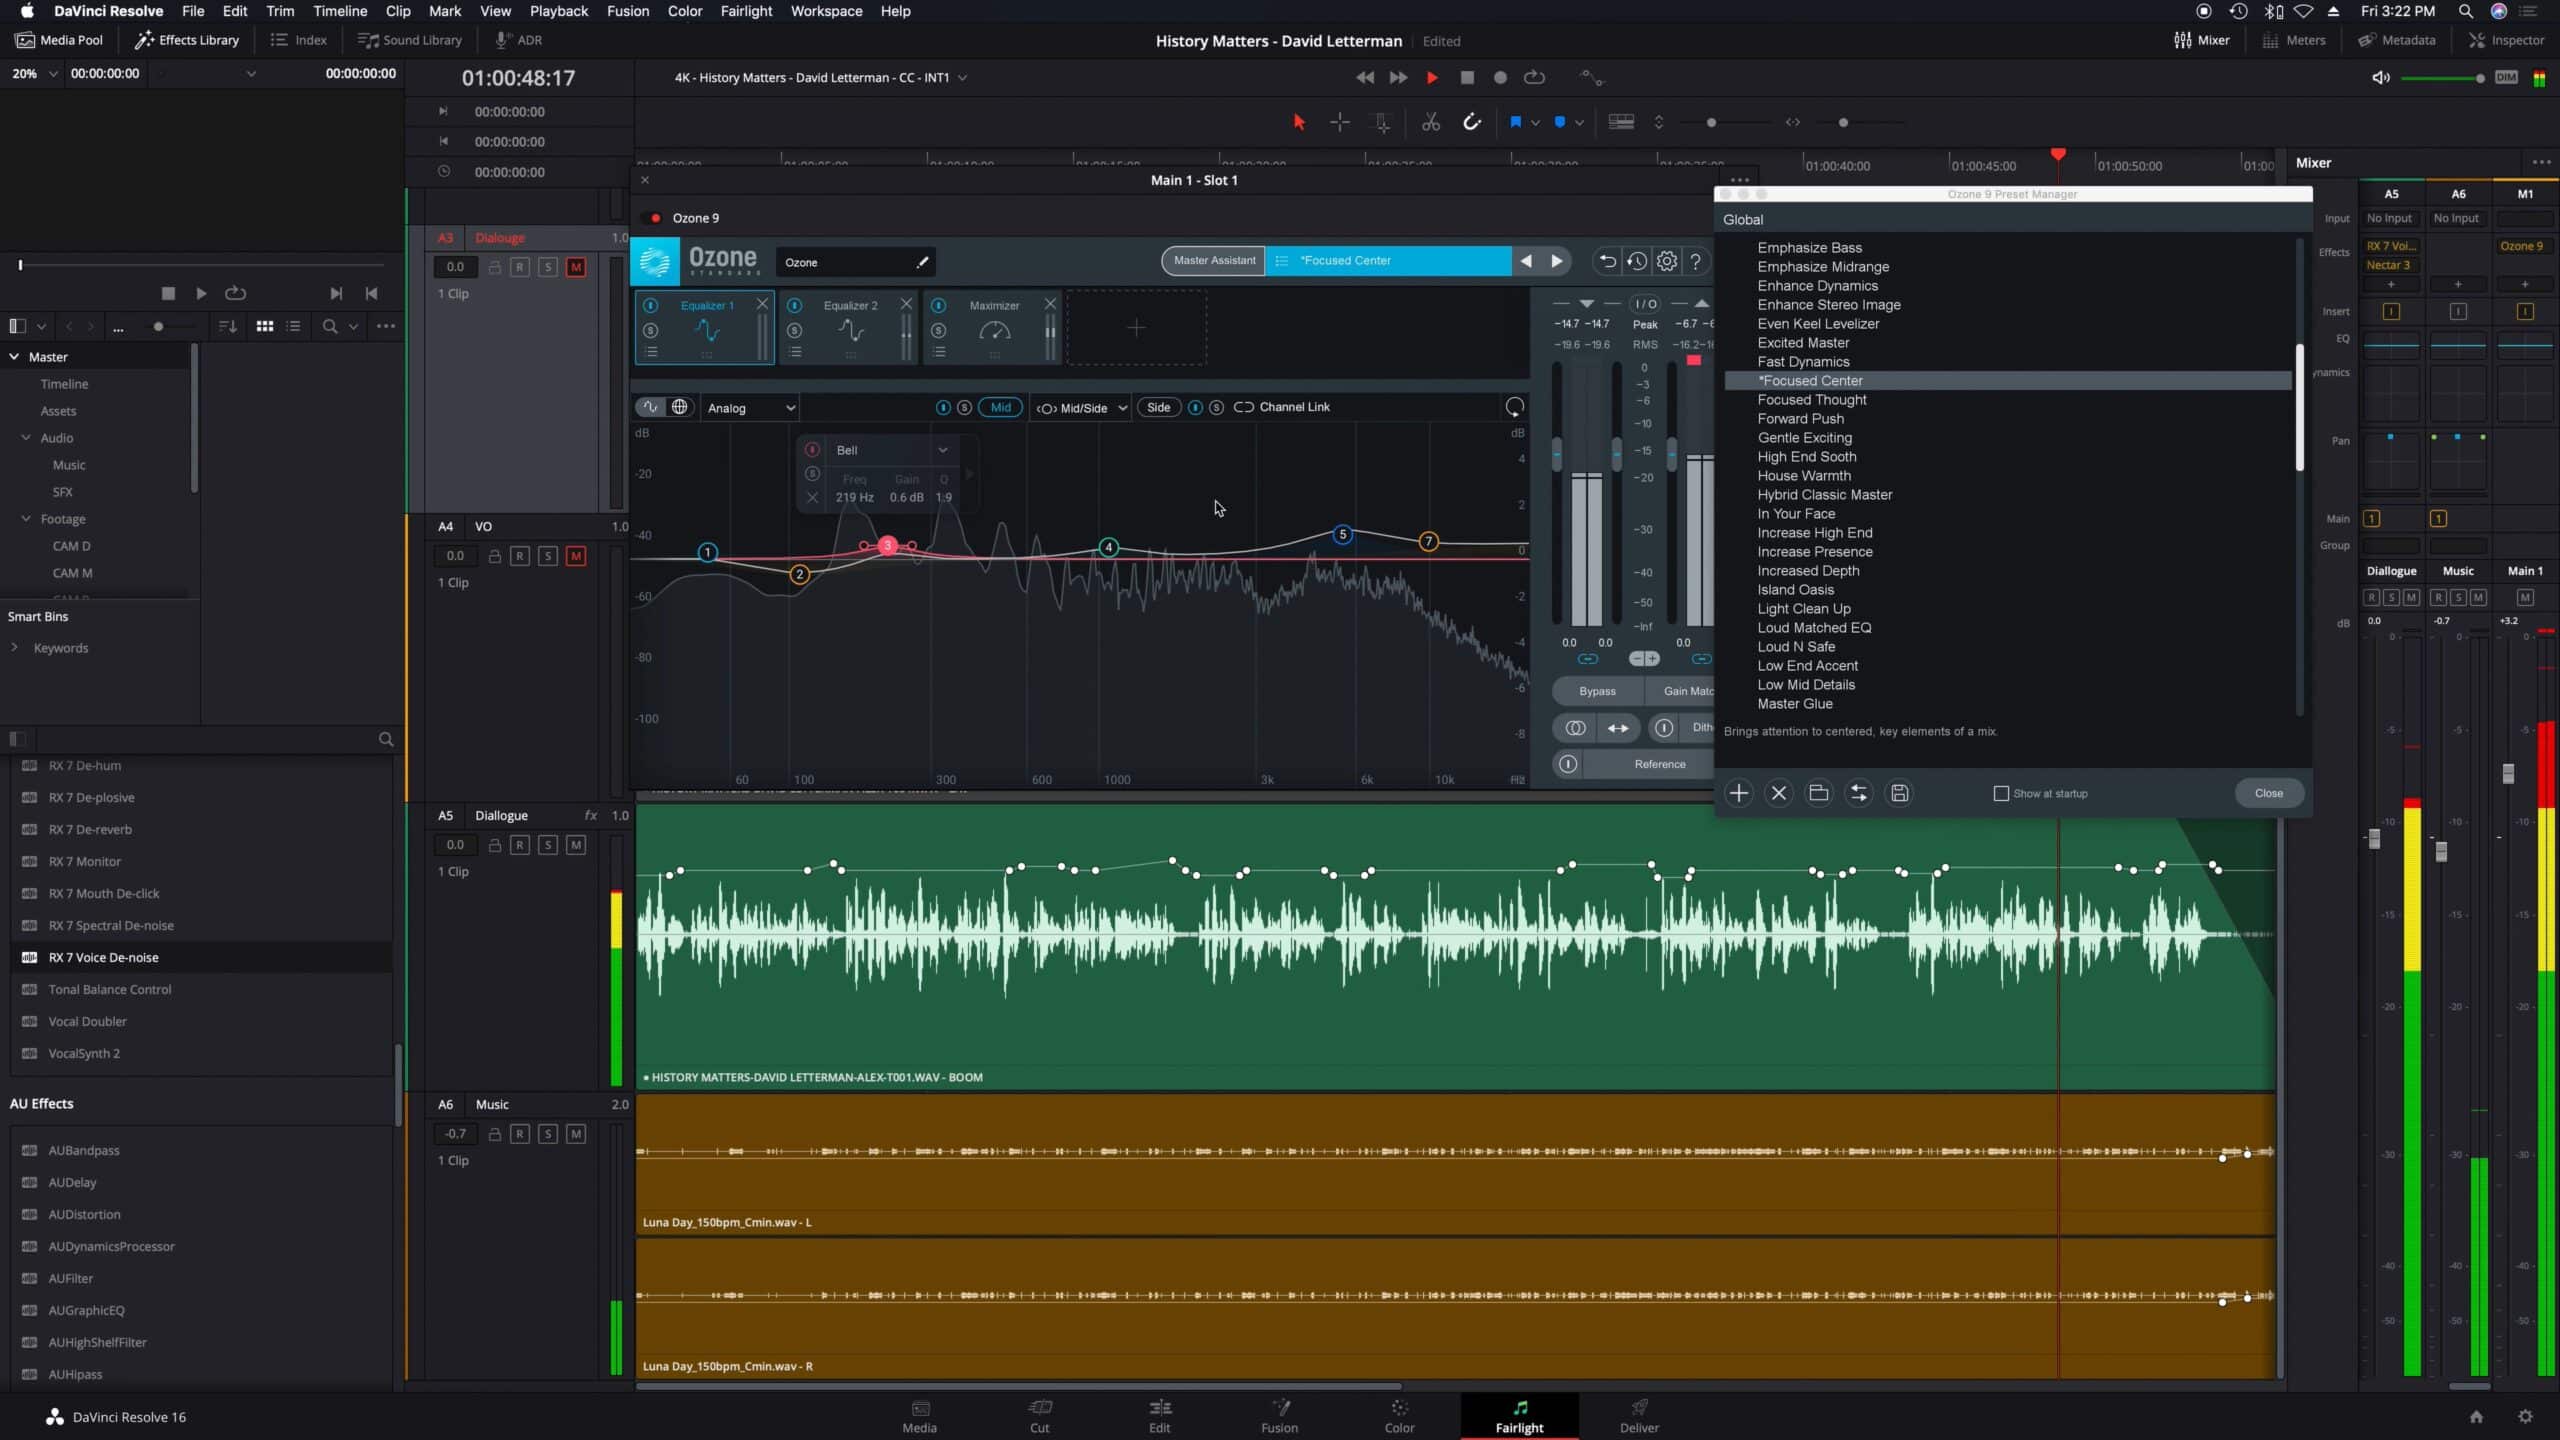Arm record on the A5 Dialogue track
2560x1440 pixels.
tap(520, 845)
